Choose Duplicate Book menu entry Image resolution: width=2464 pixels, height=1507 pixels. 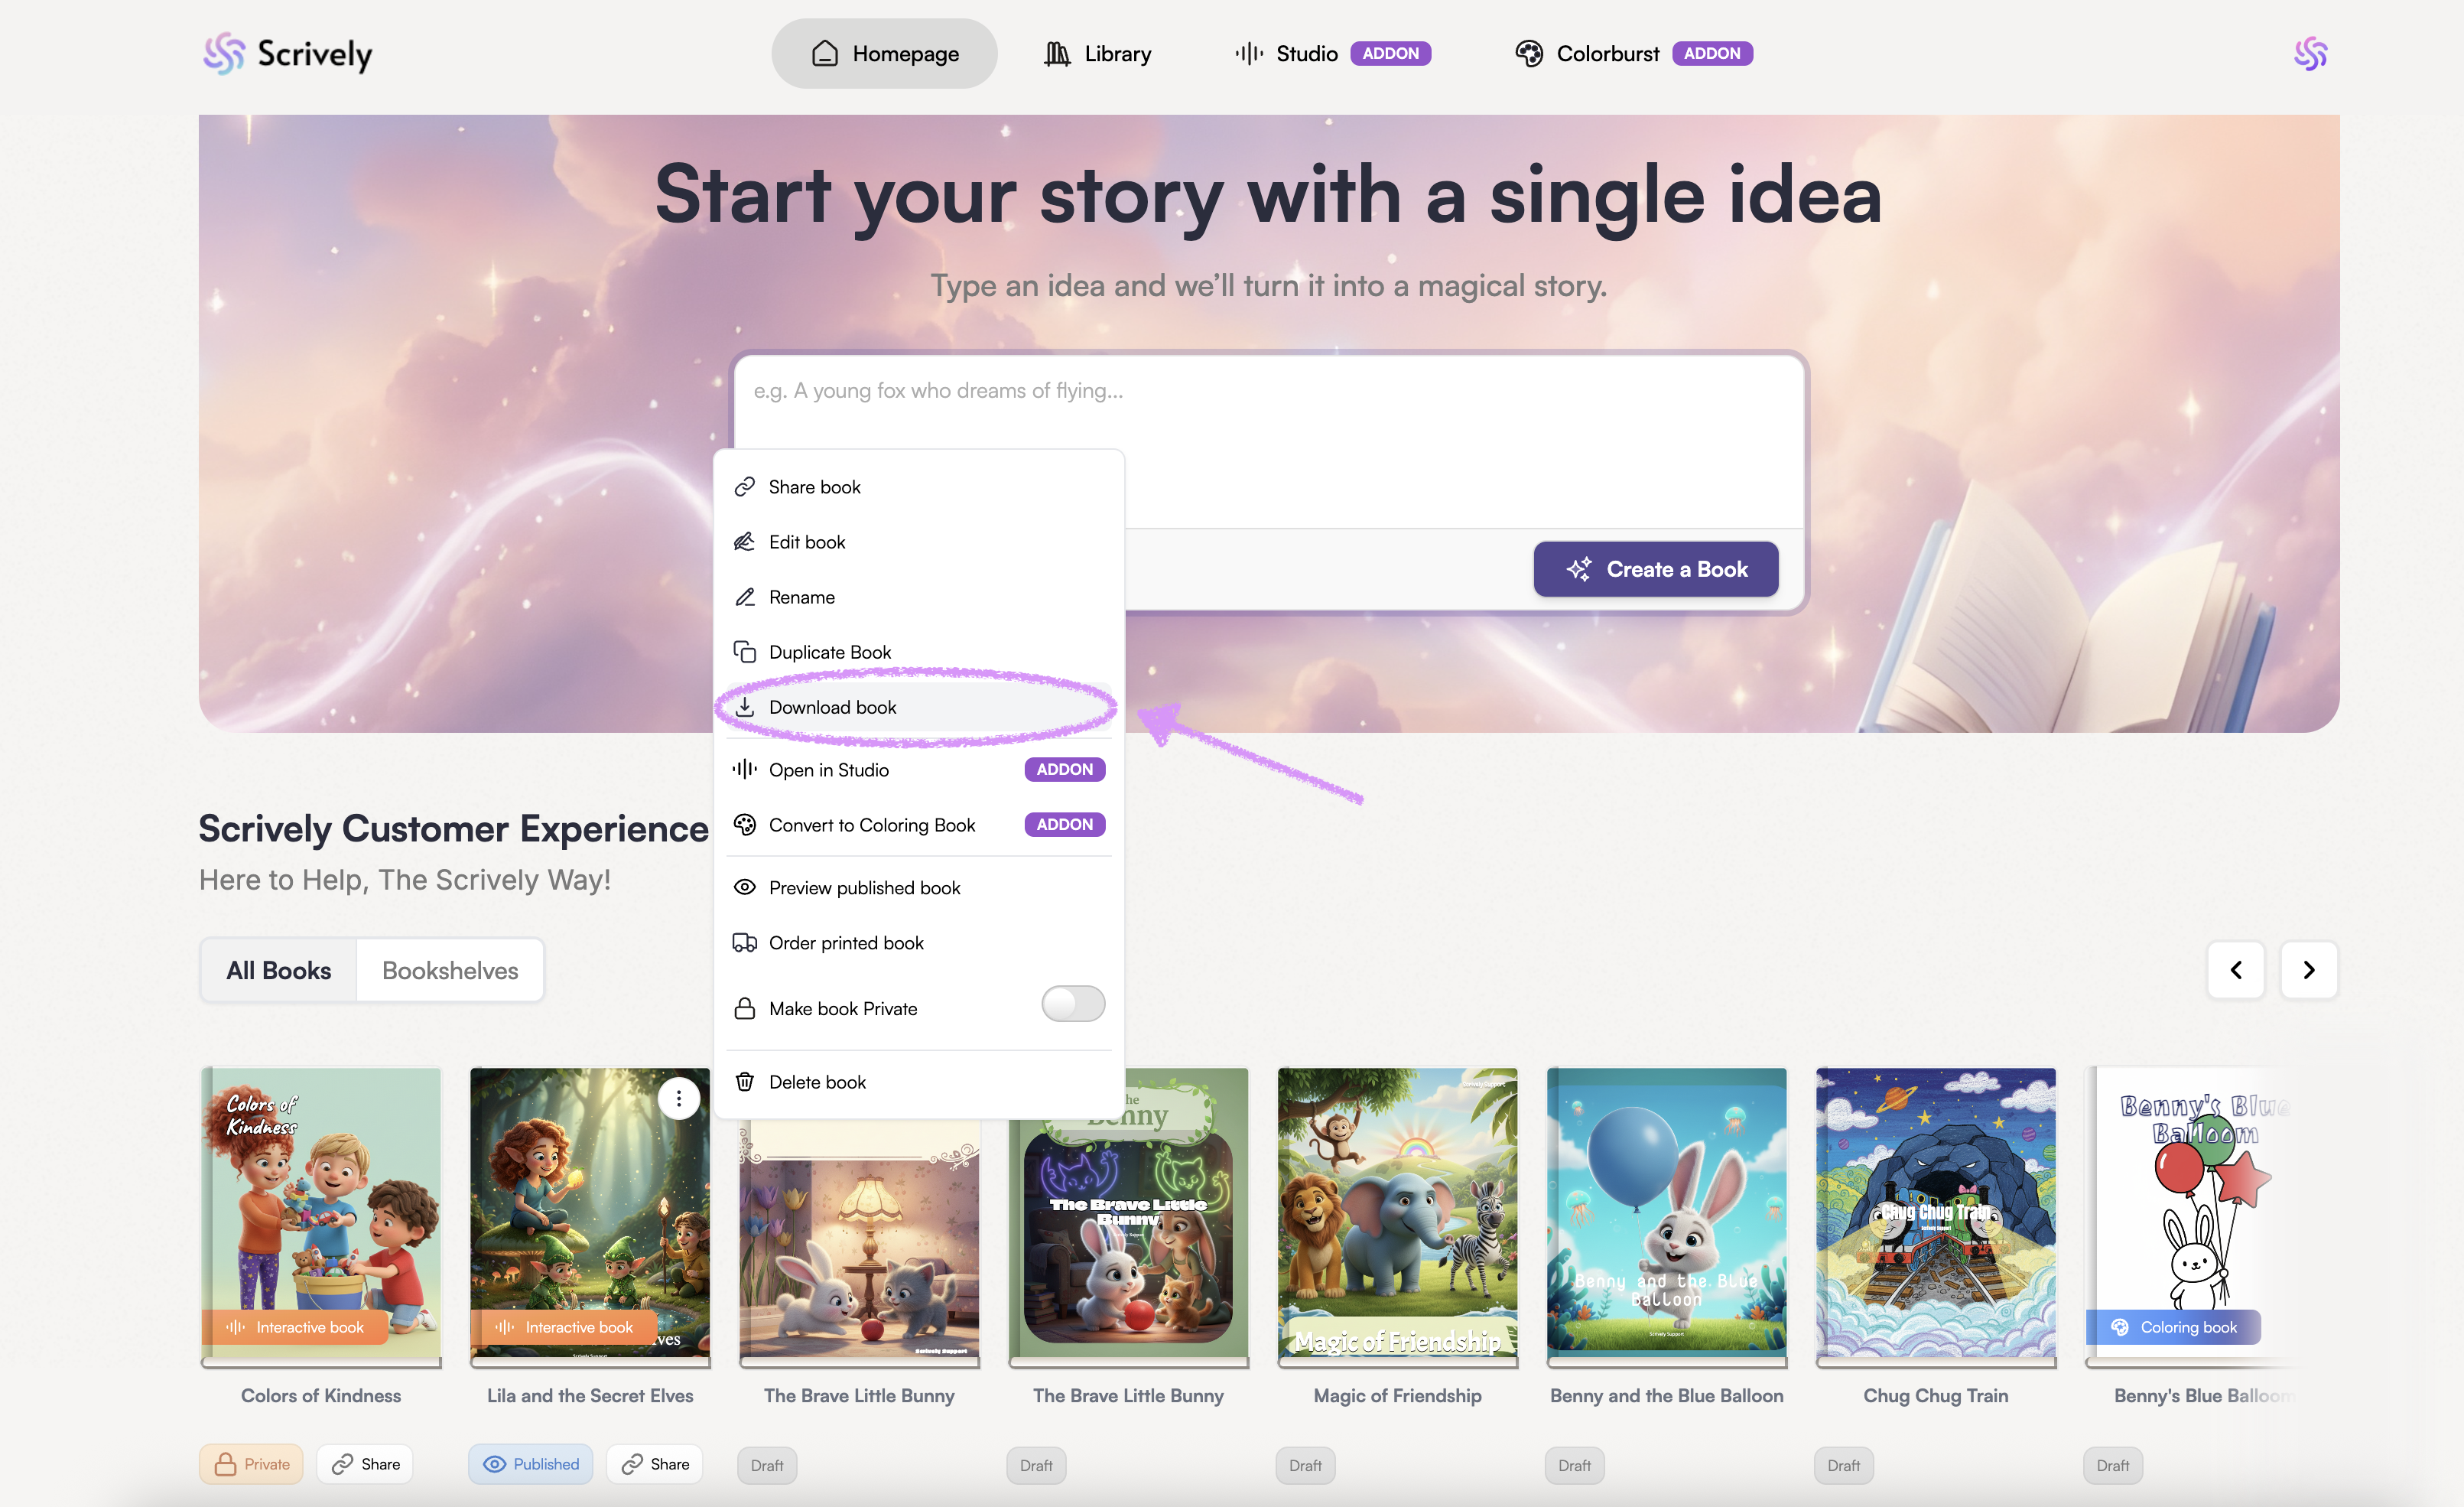pos(829,652)
